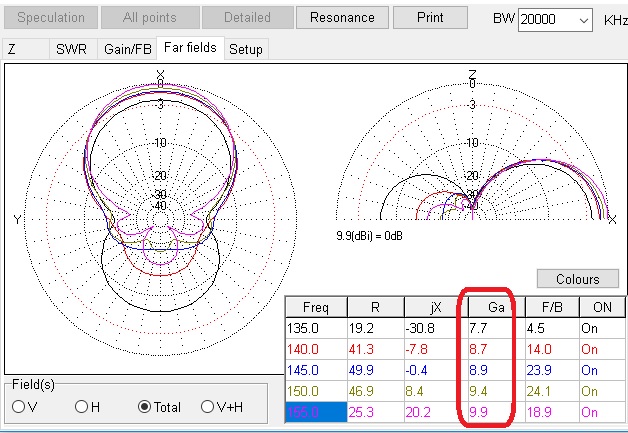The height and width of the screenshot is (433, 628).
Task: Click the Print button
Action: (x=430, y=18)
